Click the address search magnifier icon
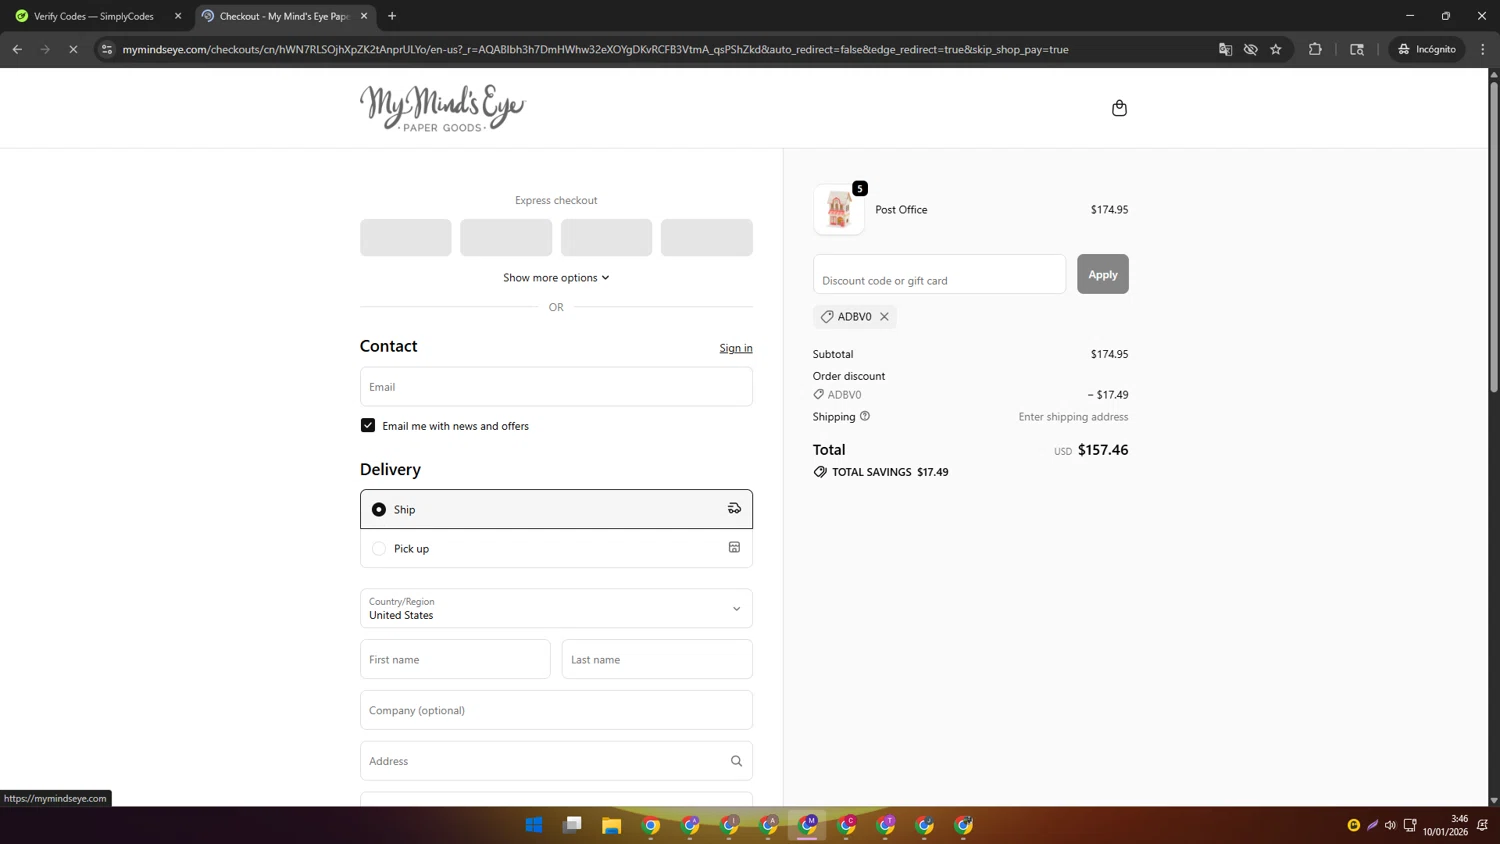 736,761
